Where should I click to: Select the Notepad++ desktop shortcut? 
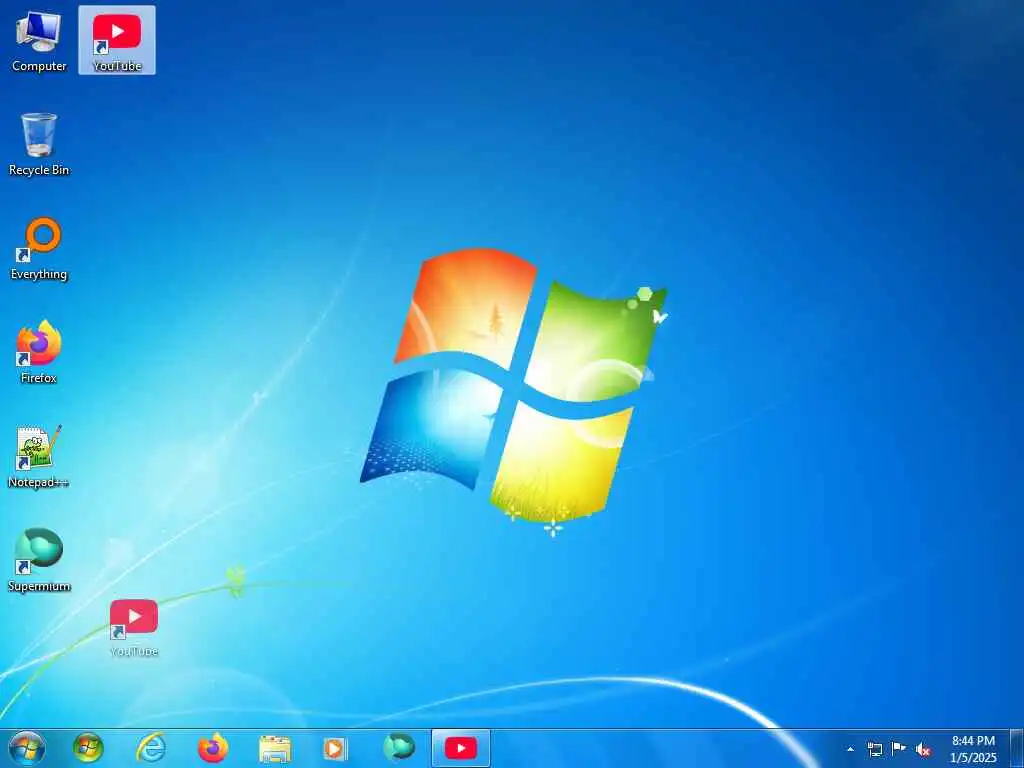(39, 456)
